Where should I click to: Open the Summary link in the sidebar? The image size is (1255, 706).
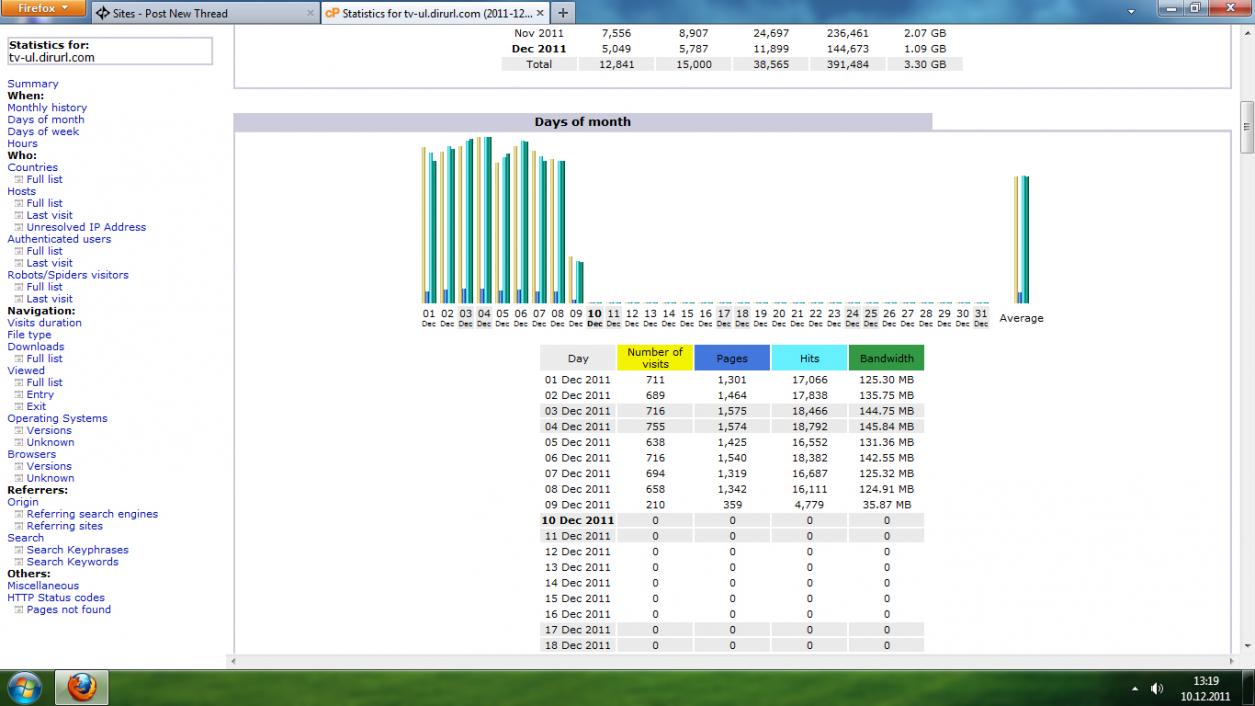click(33, 84)
